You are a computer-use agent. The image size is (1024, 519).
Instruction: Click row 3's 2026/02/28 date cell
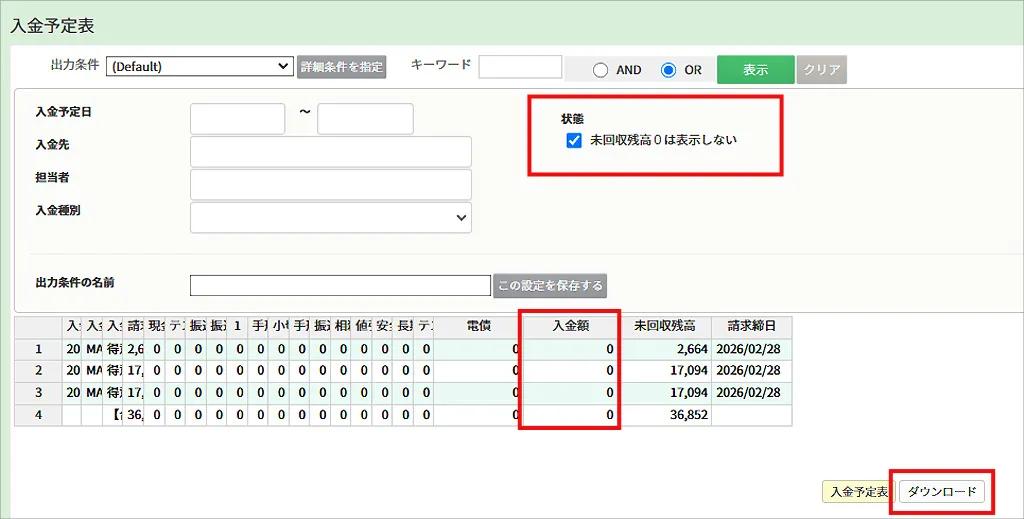pyautogui.click(x=752, y=393)
